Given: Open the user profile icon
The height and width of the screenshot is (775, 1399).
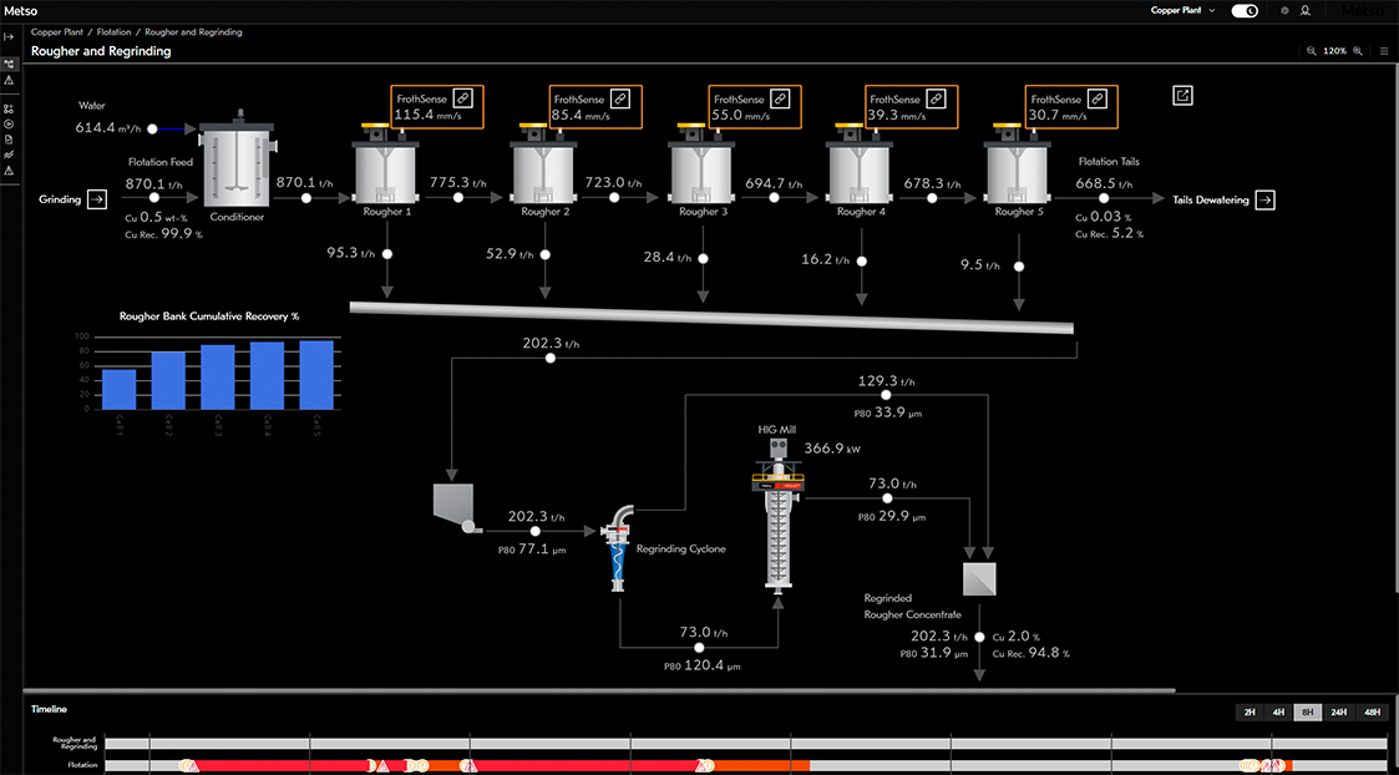Looking at the screenshot, I should tap(1305, 11).
